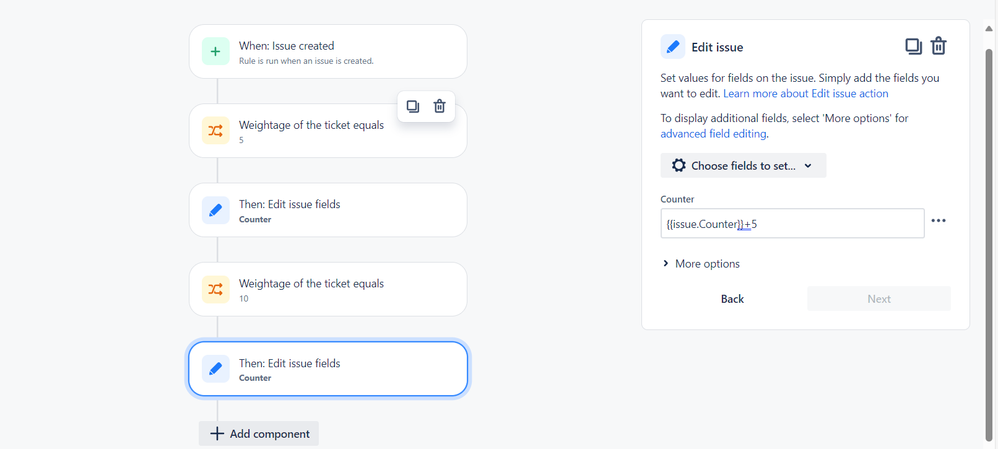Open the Choose fields to set dropdown

(x=743, y=166)
